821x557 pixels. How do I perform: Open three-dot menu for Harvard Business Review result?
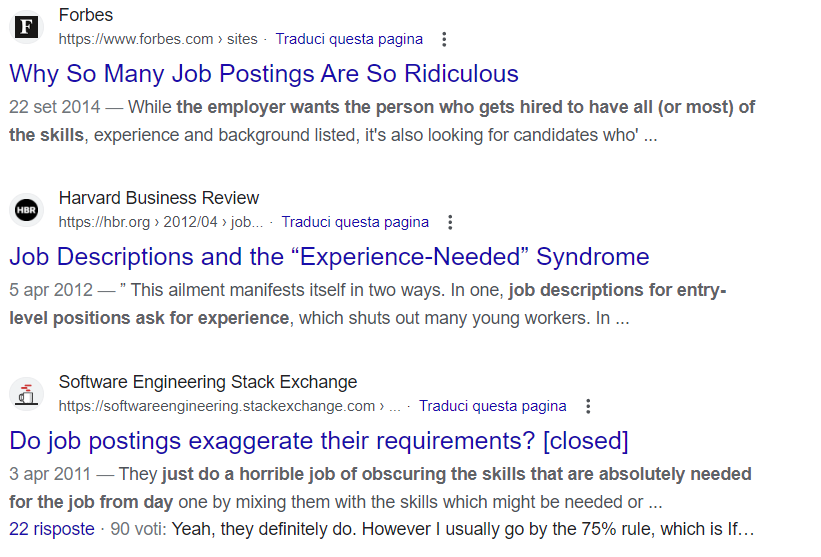pyautogui.click(x=451, y=222)
